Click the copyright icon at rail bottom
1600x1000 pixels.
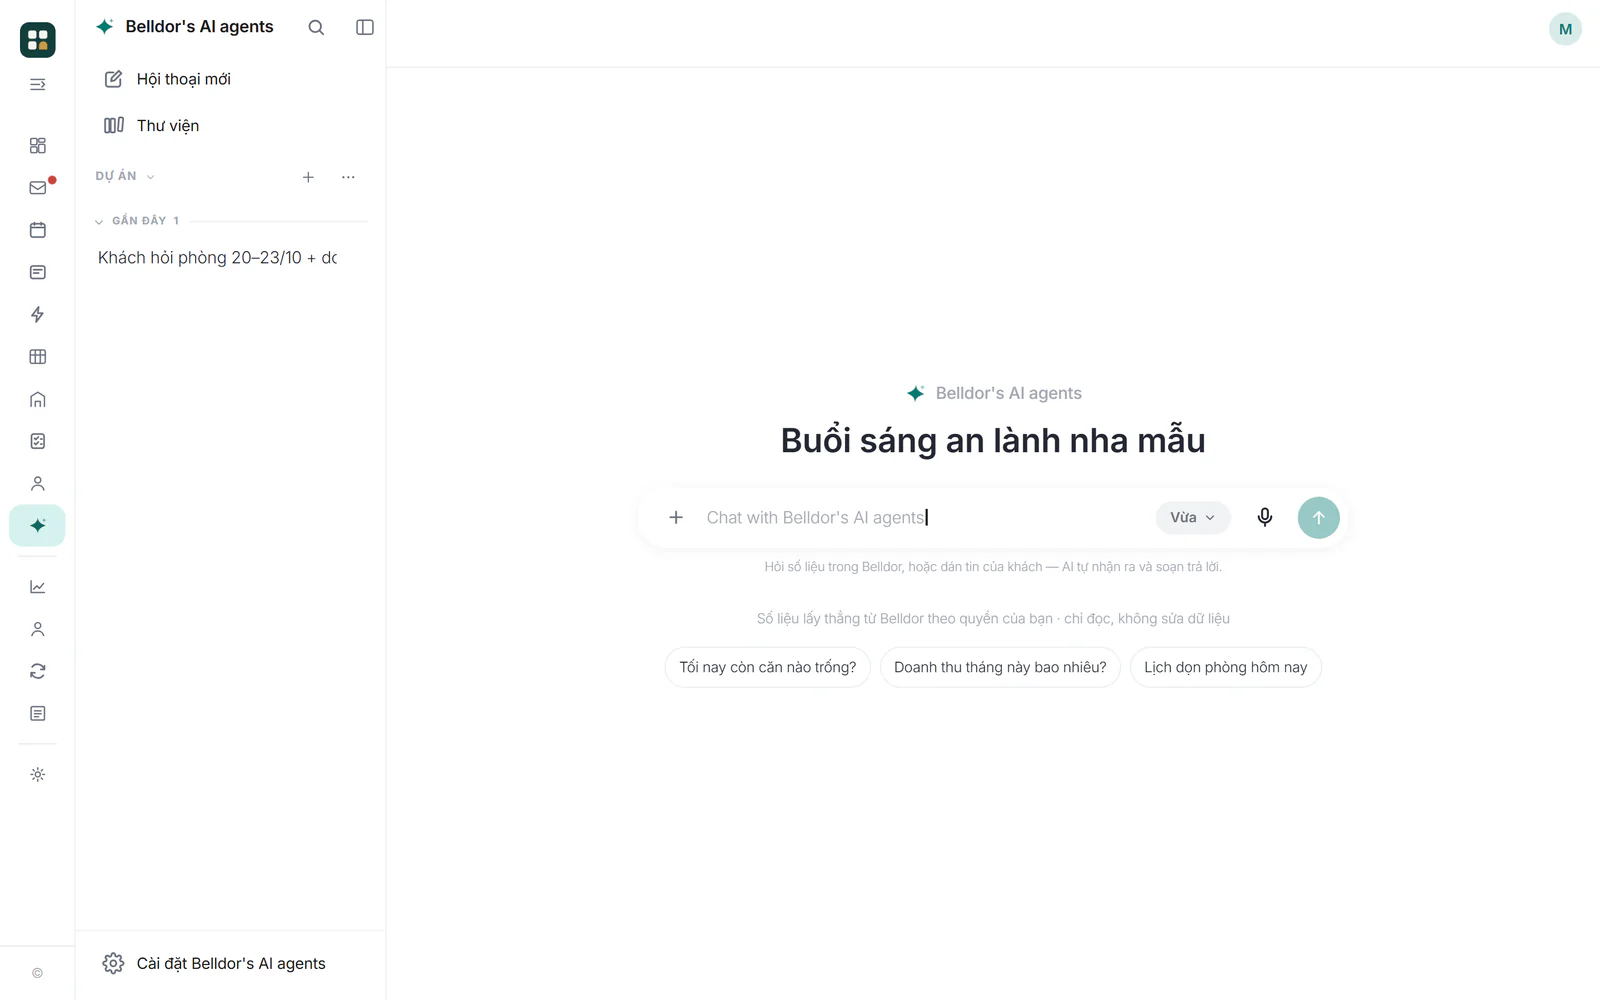[x=38, y=973]
